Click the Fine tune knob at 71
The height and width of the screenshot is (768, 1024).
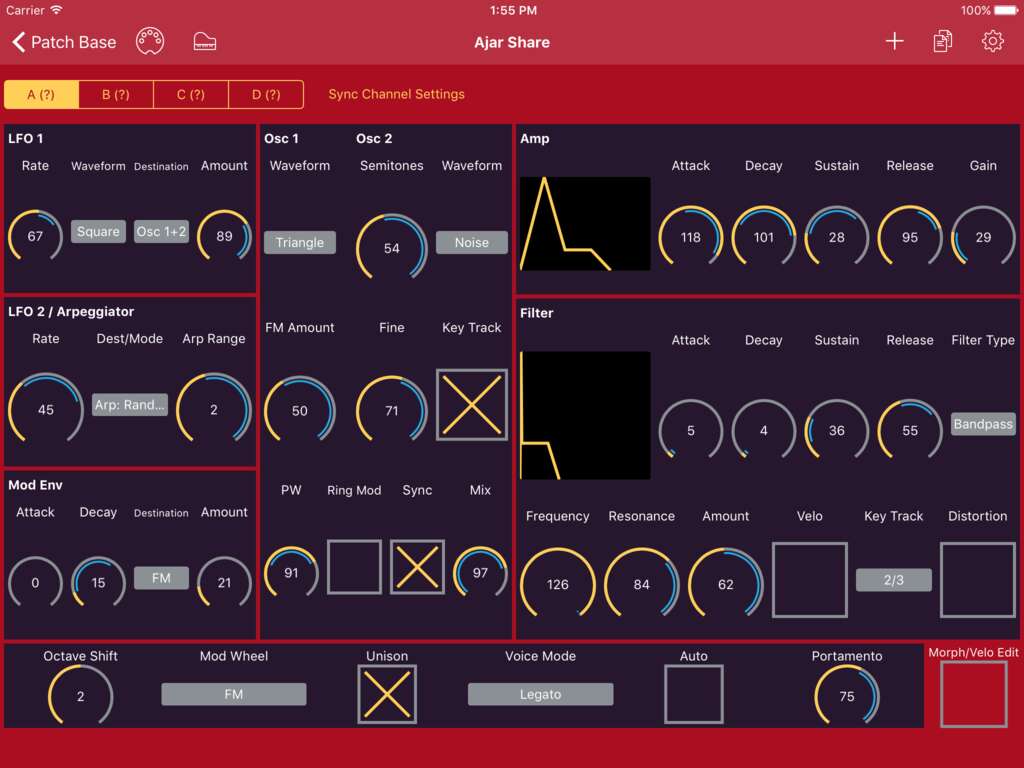click(391, 411)
